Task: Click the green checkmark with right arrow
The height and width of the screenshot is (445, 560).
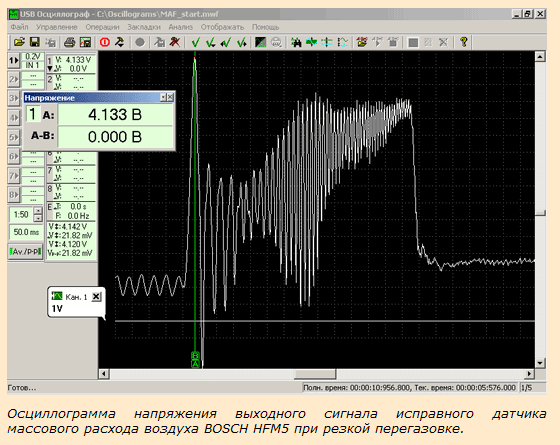Action: point(242,42)
